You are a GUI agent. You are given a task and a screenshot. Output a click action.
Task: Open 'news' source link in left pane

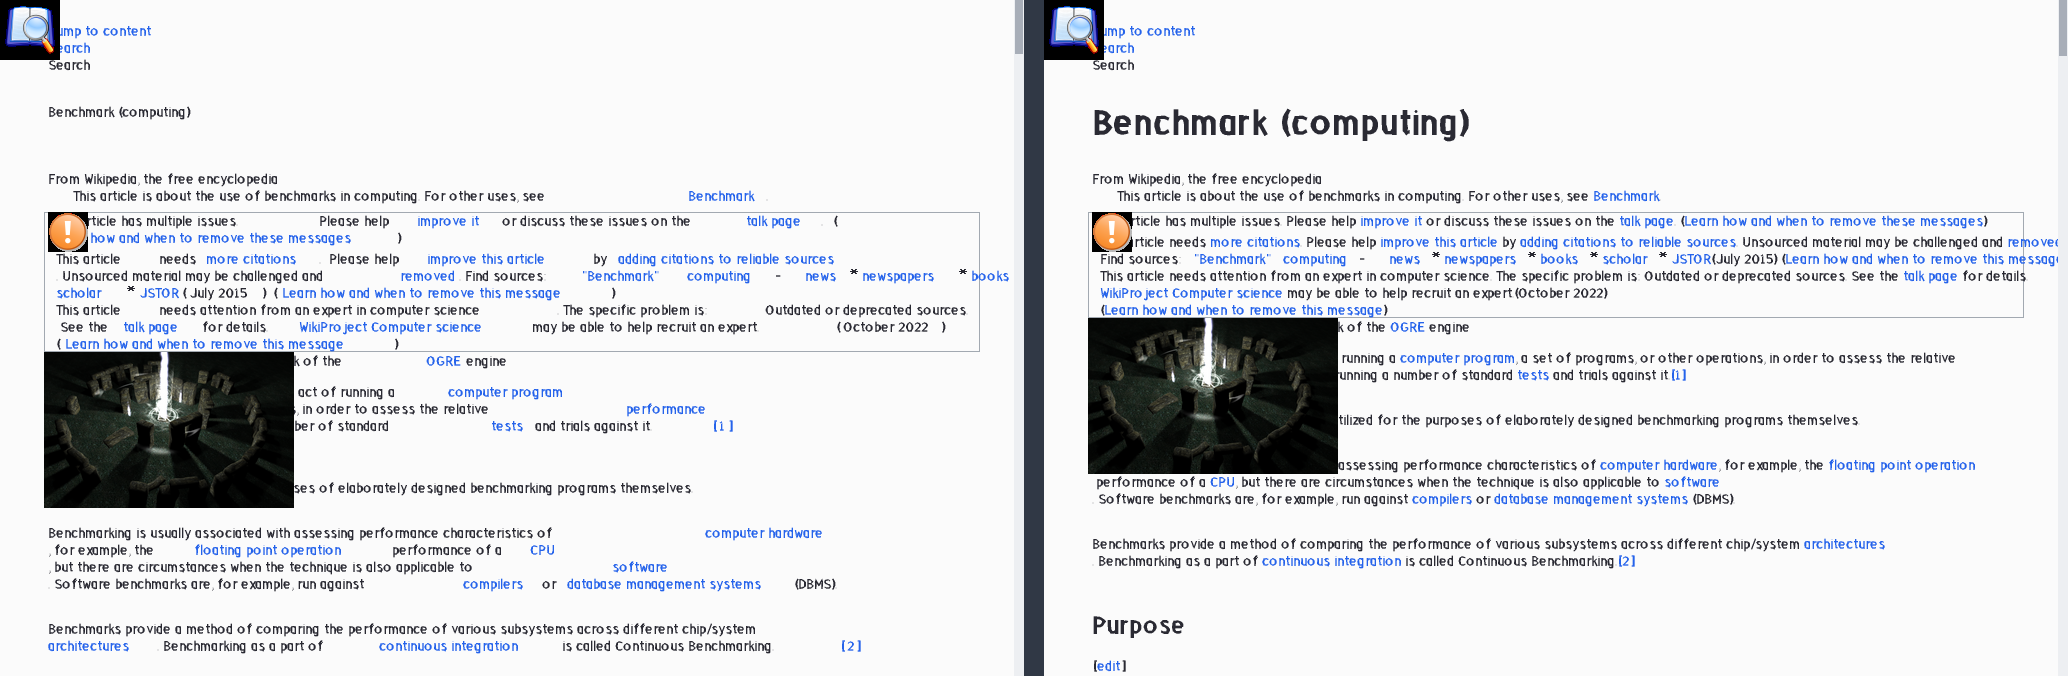(820, 276)
